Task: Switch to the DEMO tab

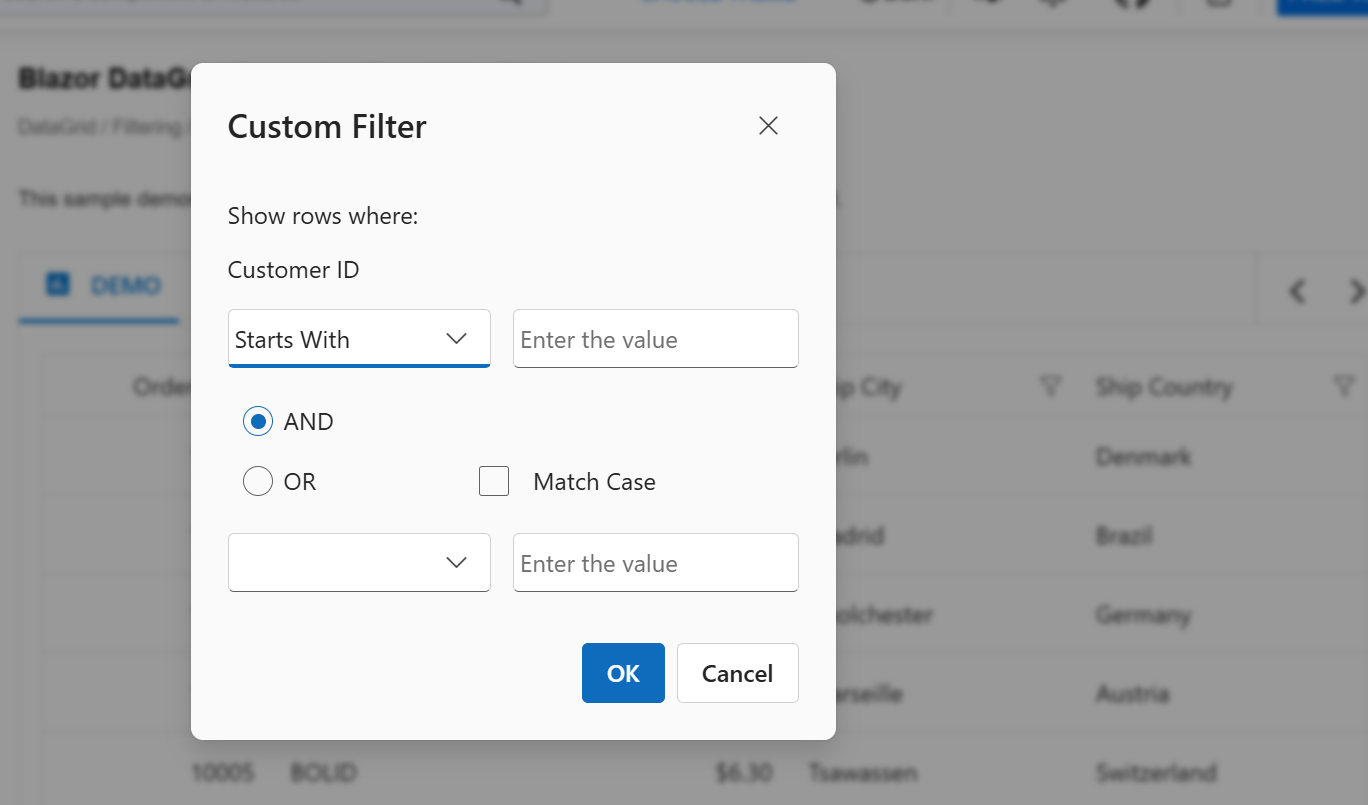Action: (x=125, y=286)
